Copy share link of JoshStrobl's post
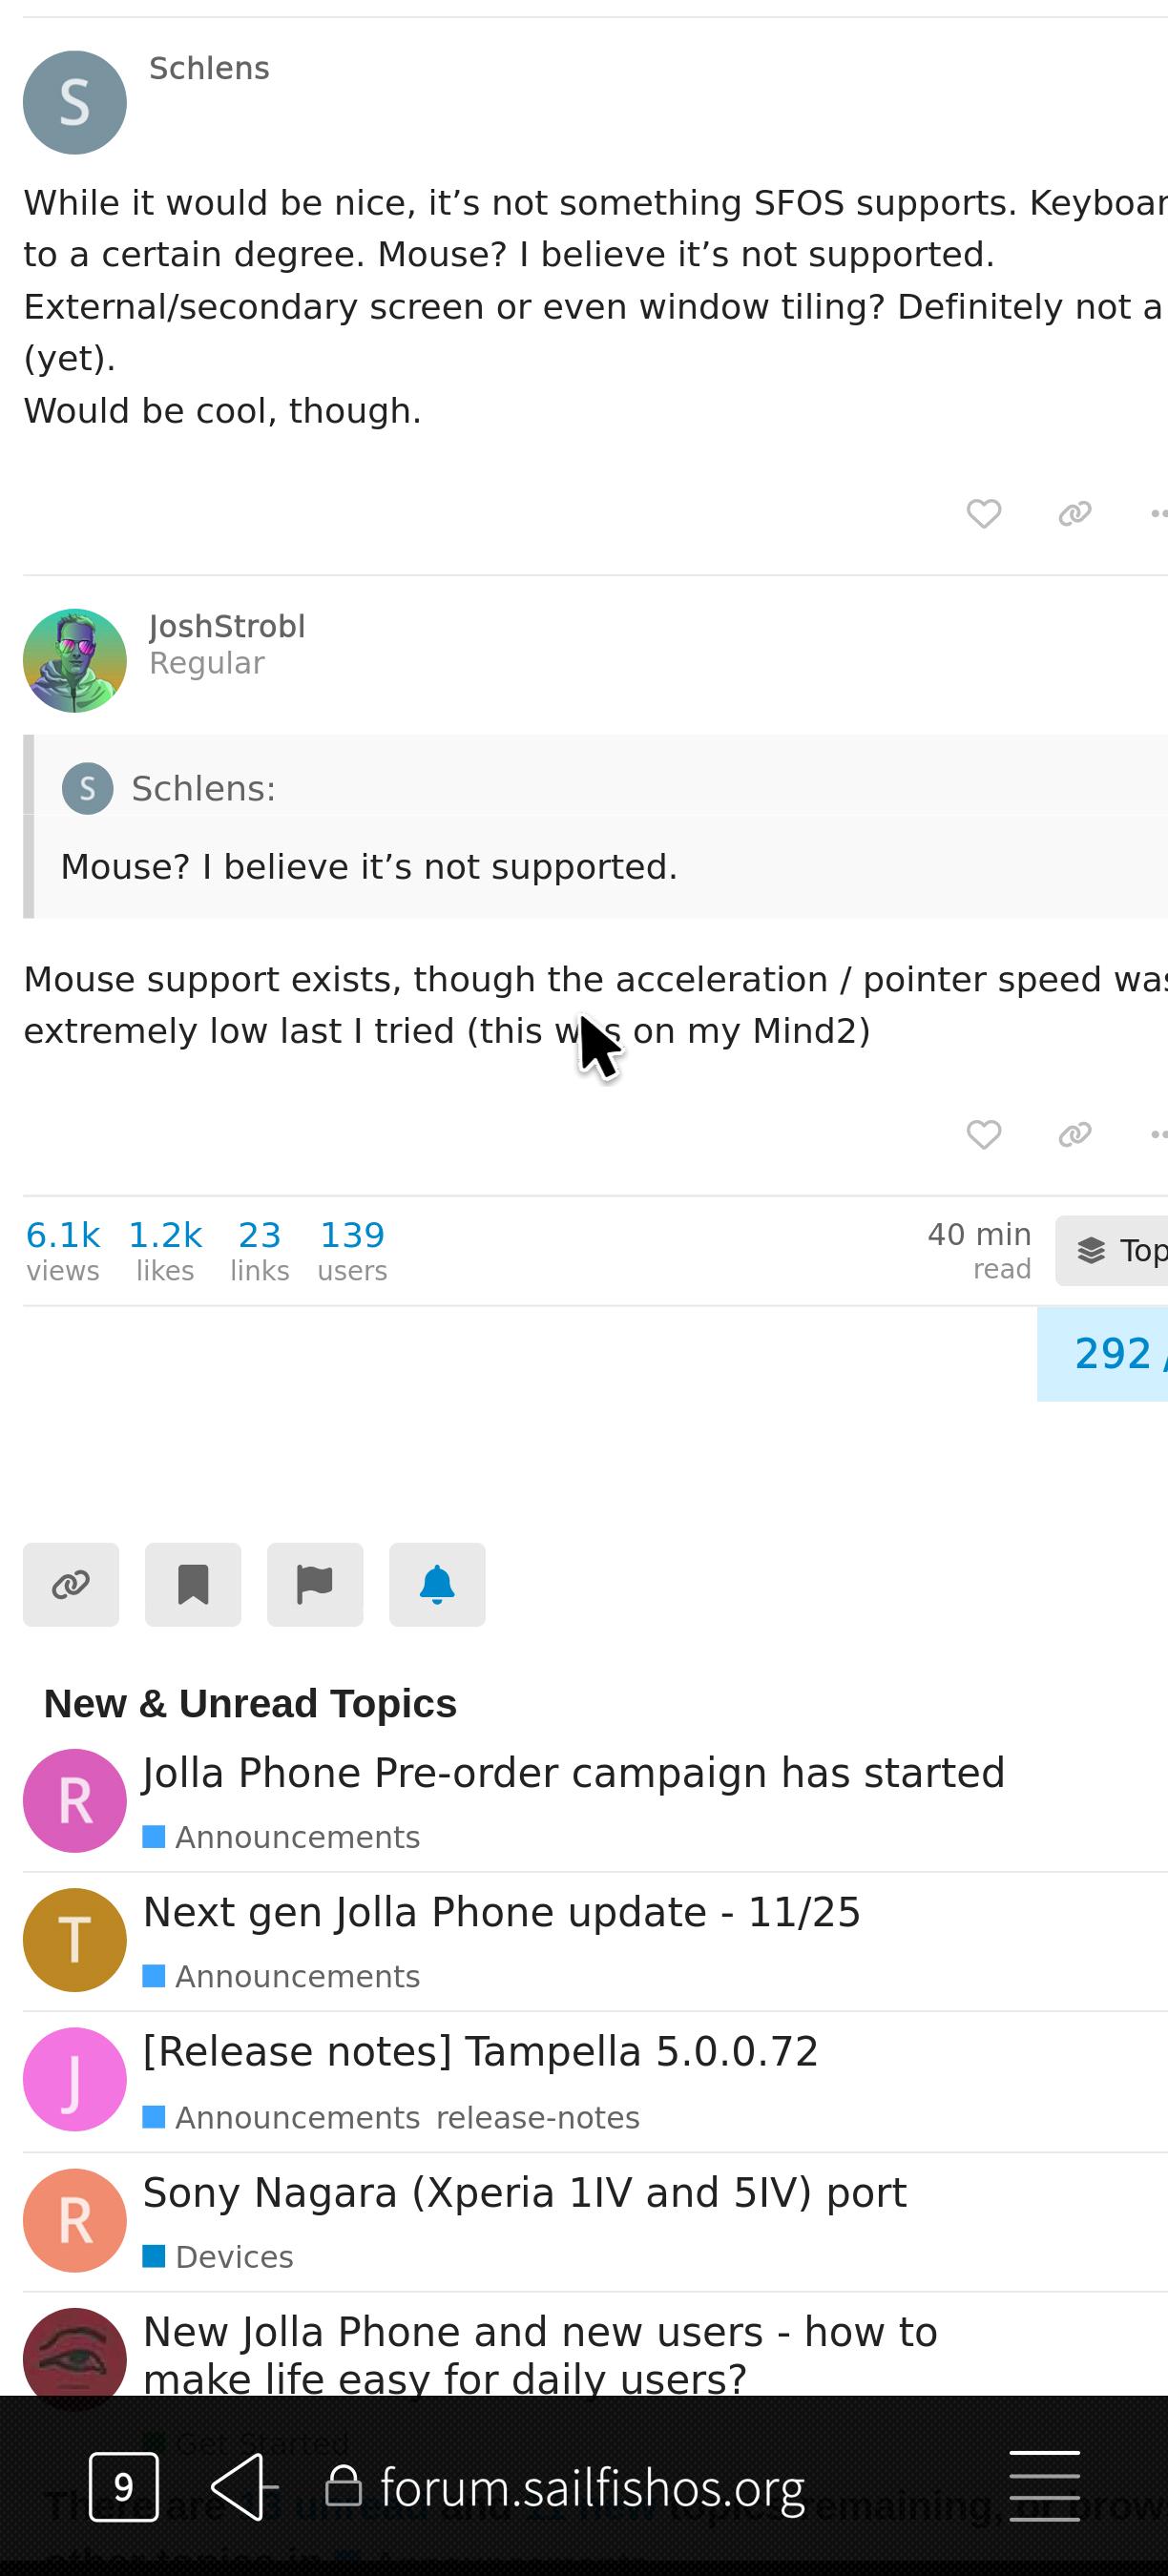1168x2576 pixels. click(x=1074, y=1135)
